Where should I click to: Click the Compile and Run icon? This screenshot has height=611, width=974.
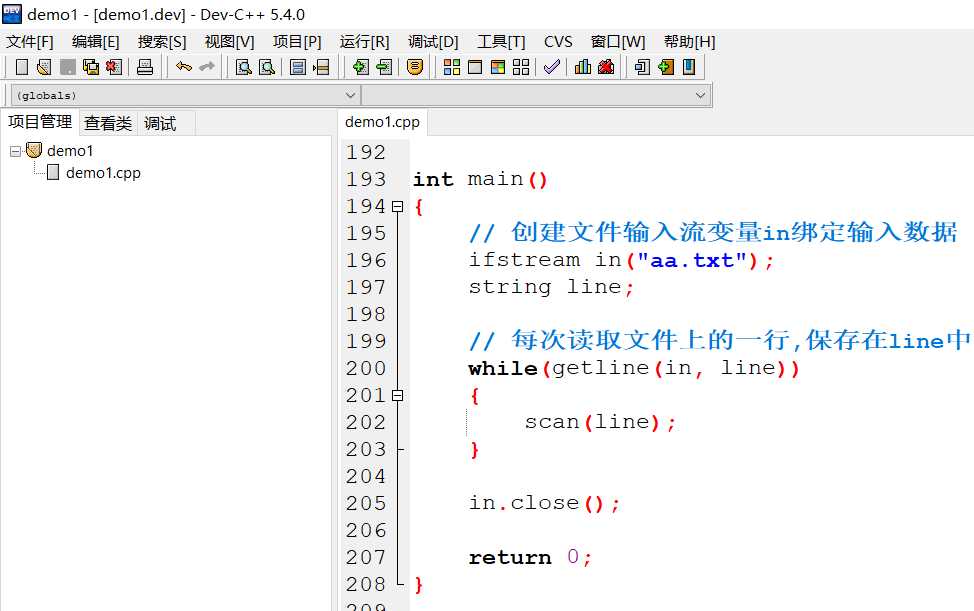[x=498, y=67]
